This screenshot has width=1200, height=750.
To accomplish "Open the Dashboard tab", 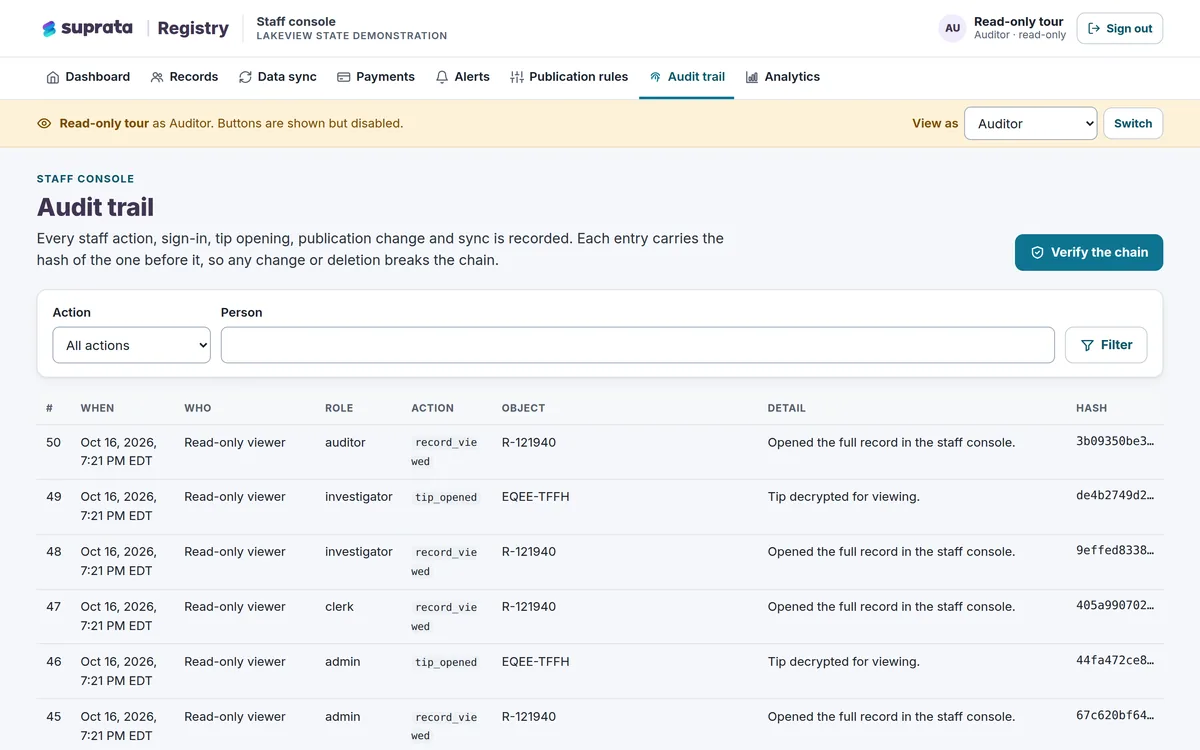I will click(x=88, y=77).
